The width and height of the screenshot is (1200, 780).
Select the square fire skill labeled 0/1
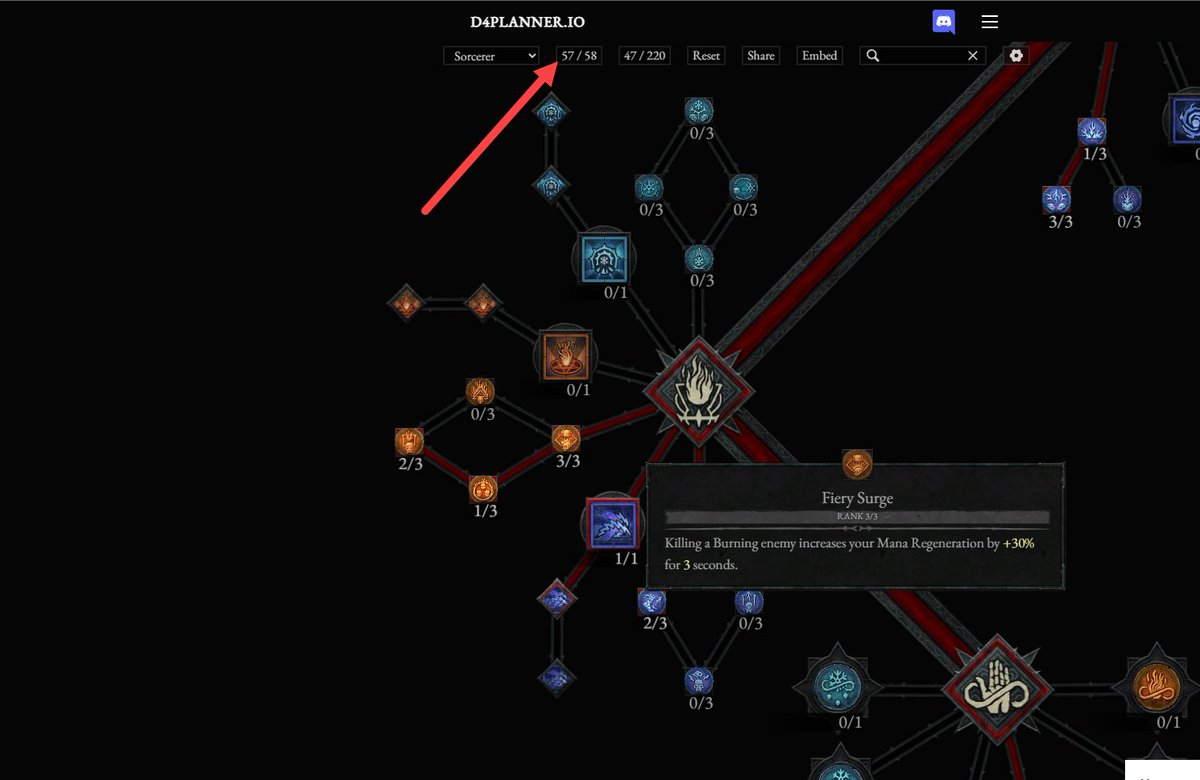567,356
